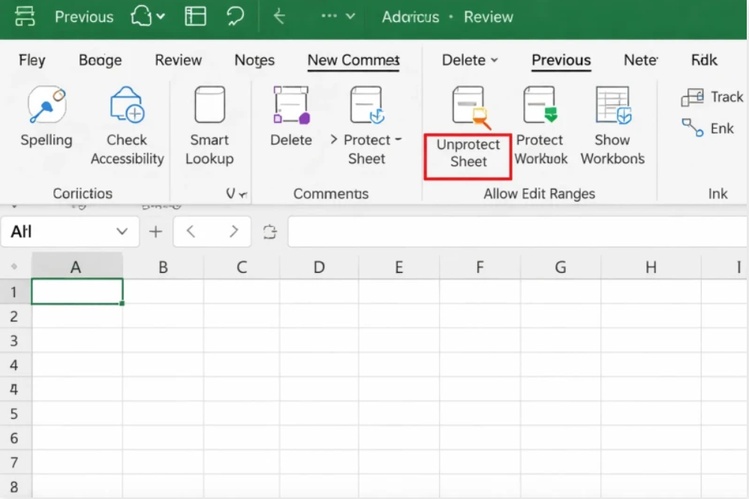749x499 pixels.
Task: Select row 5 header
Action: [x=14, y=414]
